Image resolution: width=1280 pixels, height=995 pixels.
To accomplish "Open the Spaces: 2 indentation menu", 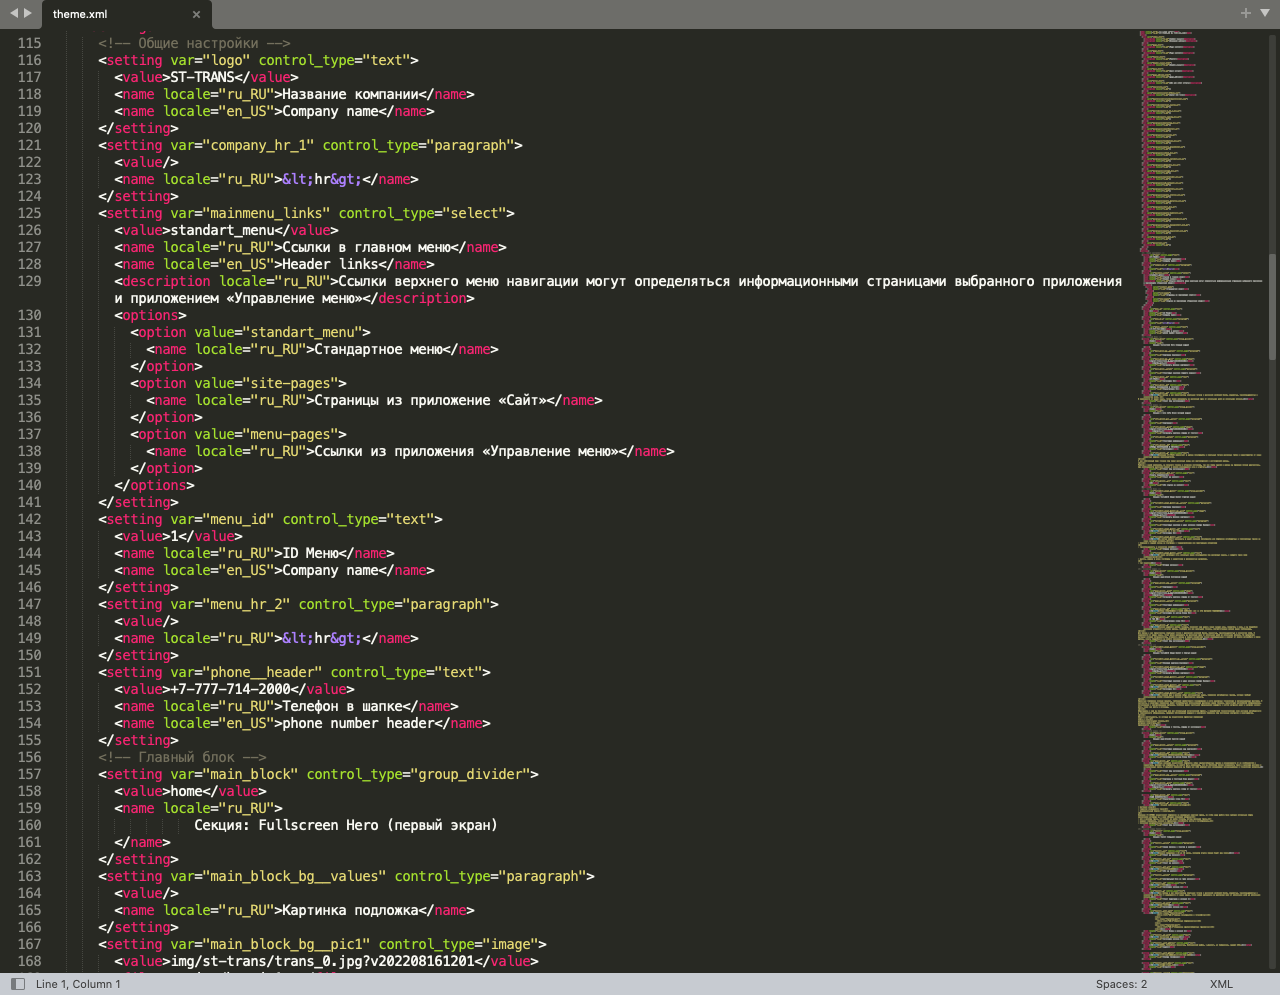I will (x=1121, y=984).
